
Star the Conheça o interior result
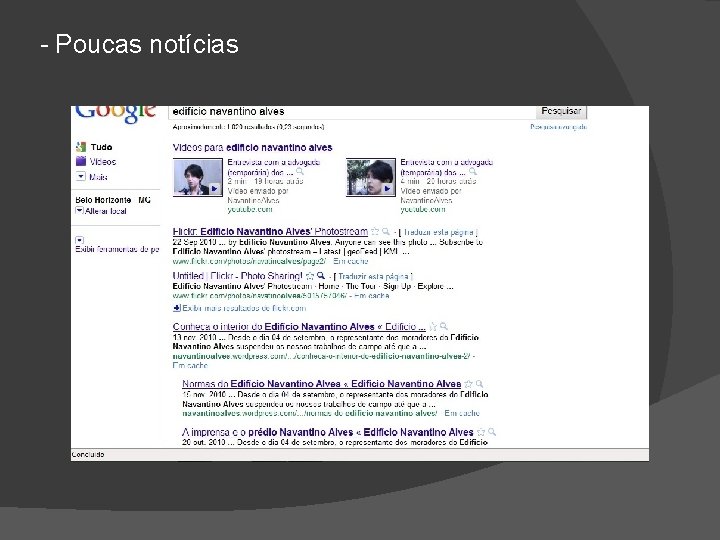pos(433,326)
